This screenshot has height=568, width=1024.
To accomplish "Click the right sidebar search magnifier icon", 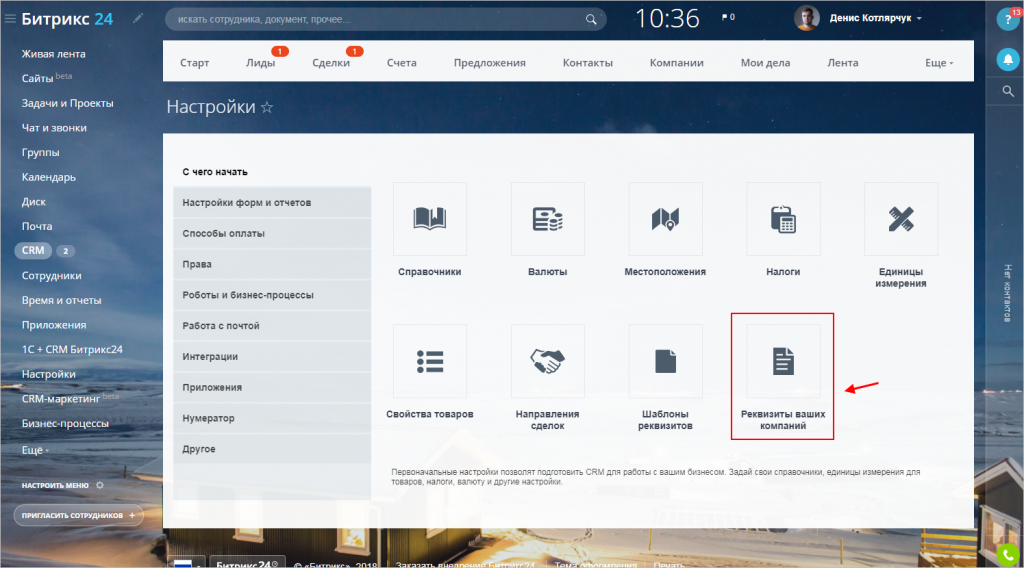I will click(x=1008, y=91).
